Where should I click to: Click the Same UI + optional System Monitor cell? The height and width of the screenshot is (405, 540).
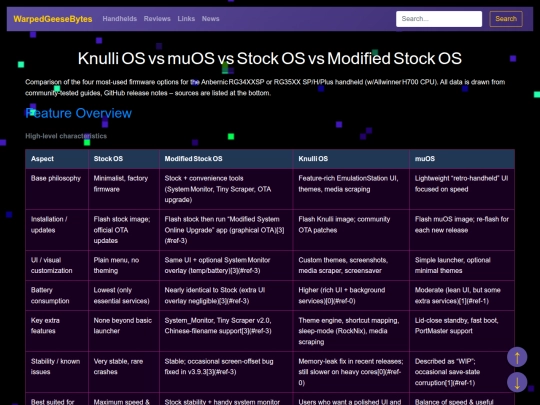coord(226,265)
